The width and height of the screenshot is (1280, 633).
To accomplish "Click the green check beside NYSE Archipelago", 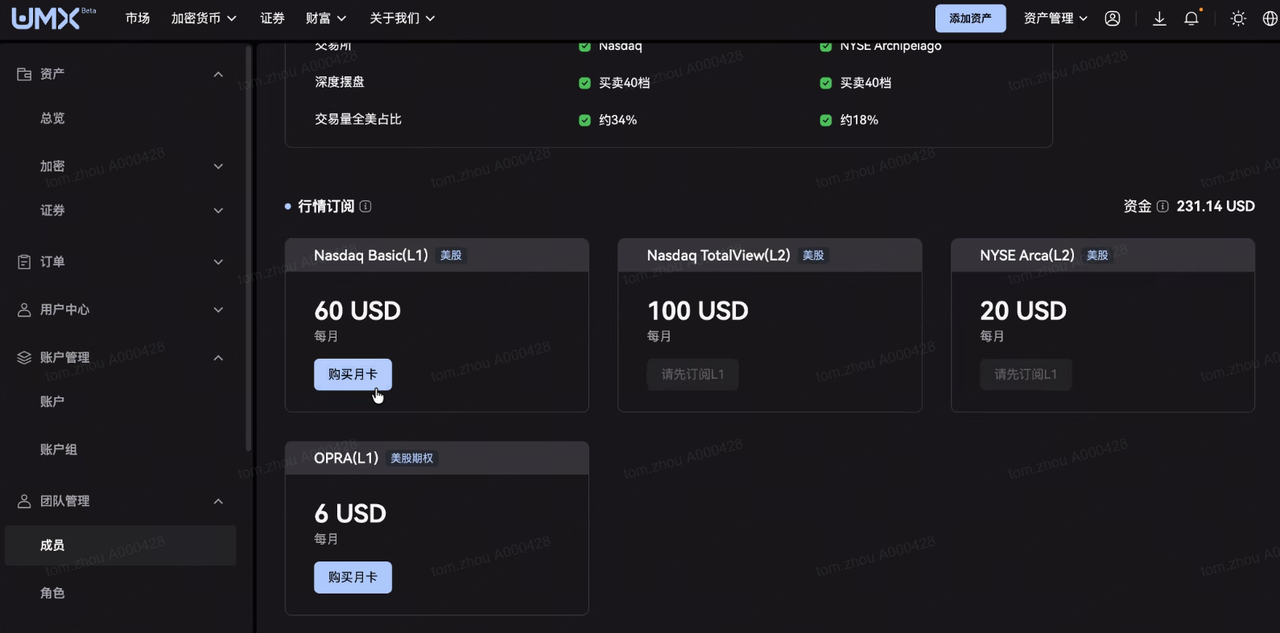I will [x=826, y=46].
